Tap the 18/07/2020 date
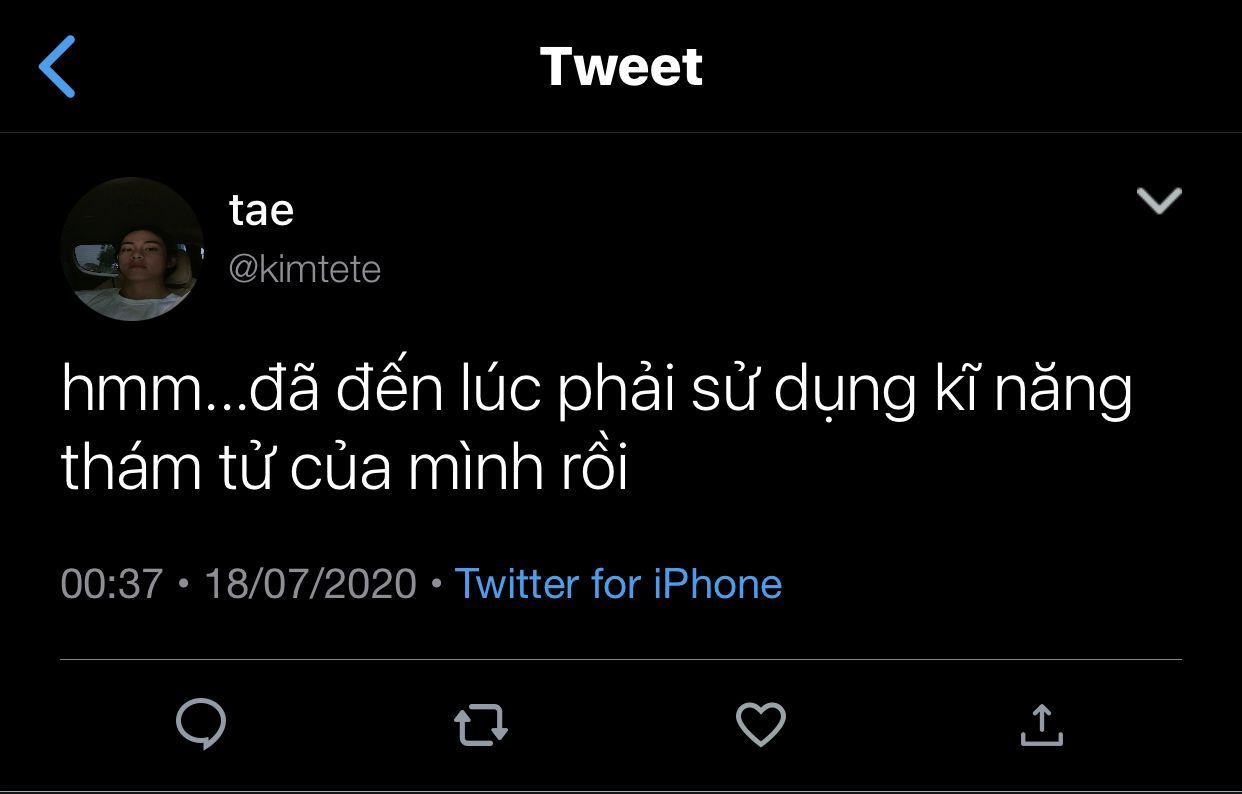1242x794 pixels. coord(310,584)
